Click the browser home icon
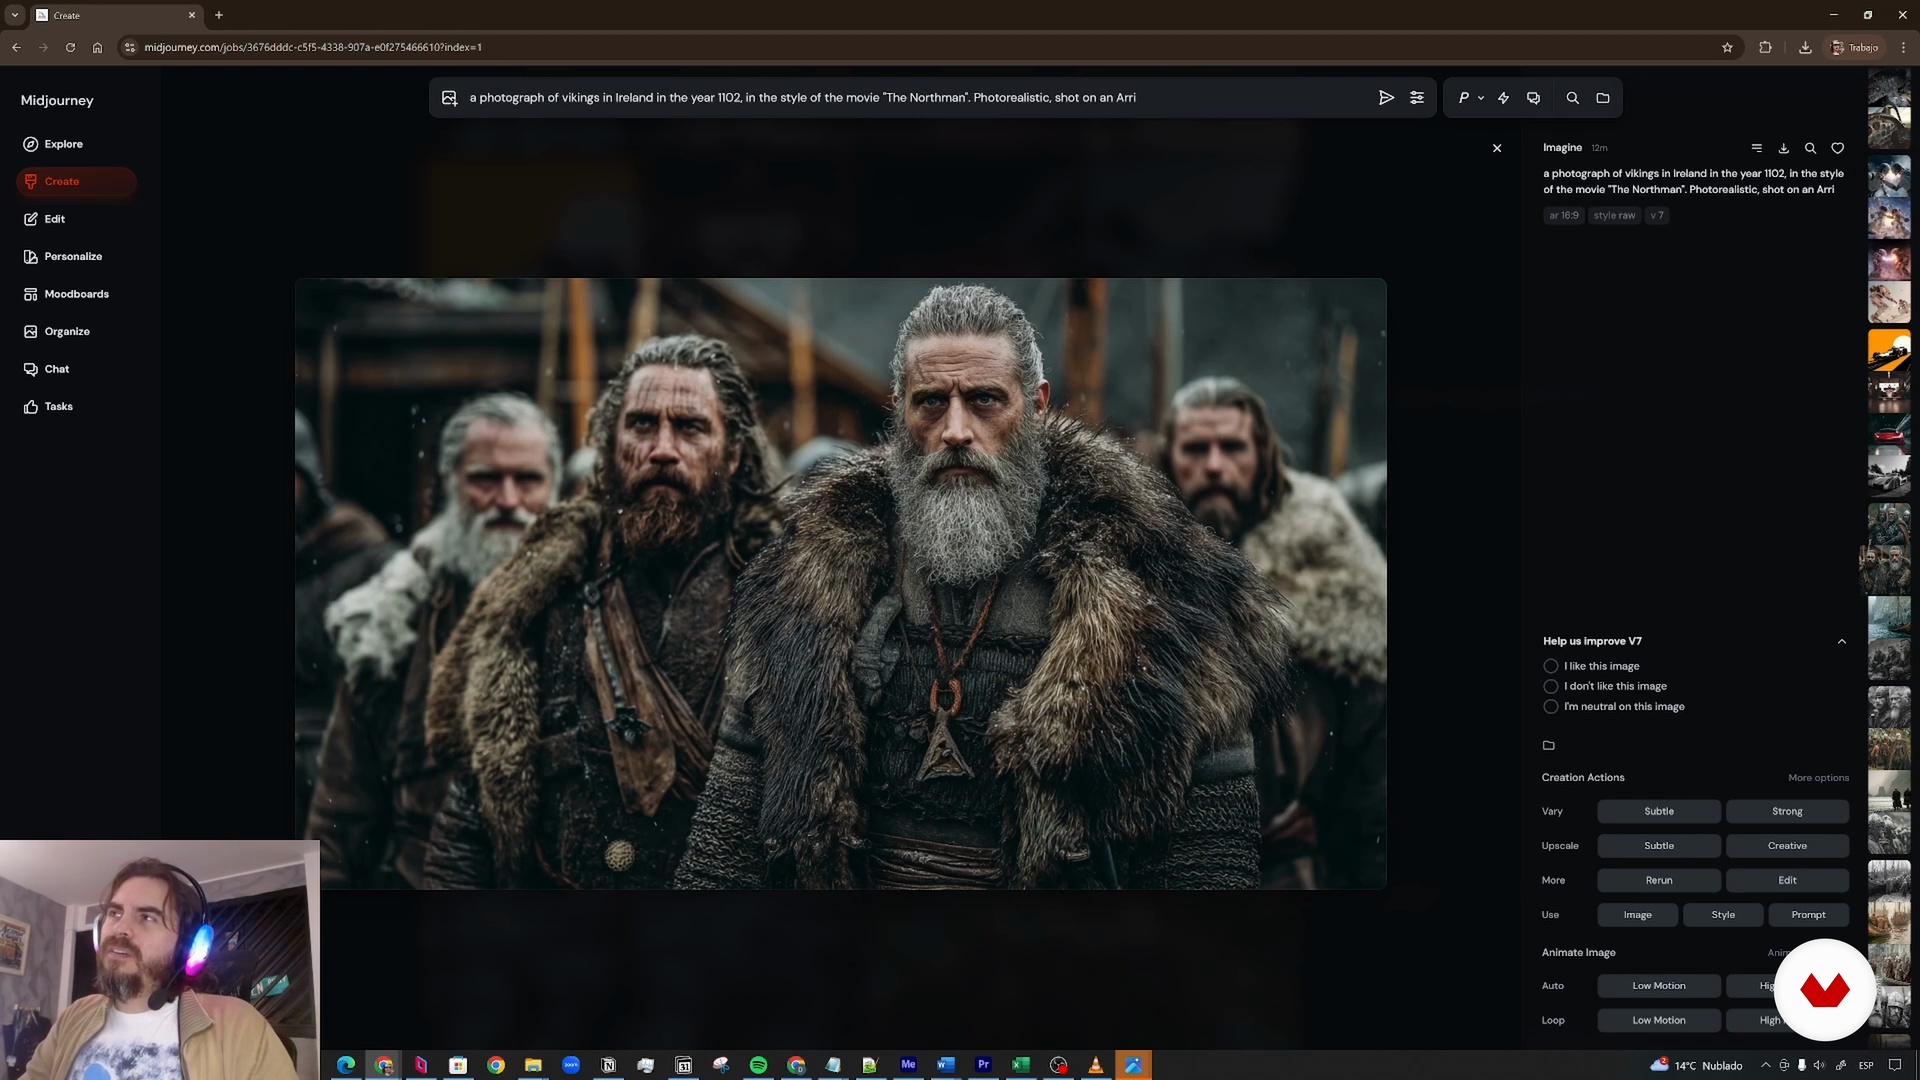This screenshot has height=1080, width=1920. [x=97, y=47]
